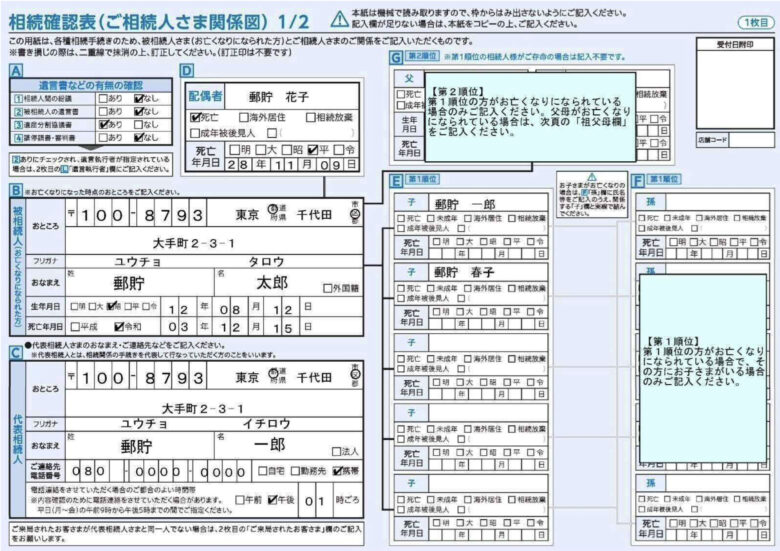The width and height of the screenshot is (780, 551).
Task: Select 令和 for the deceased's 死亡年月日
Action: [119, 327]
